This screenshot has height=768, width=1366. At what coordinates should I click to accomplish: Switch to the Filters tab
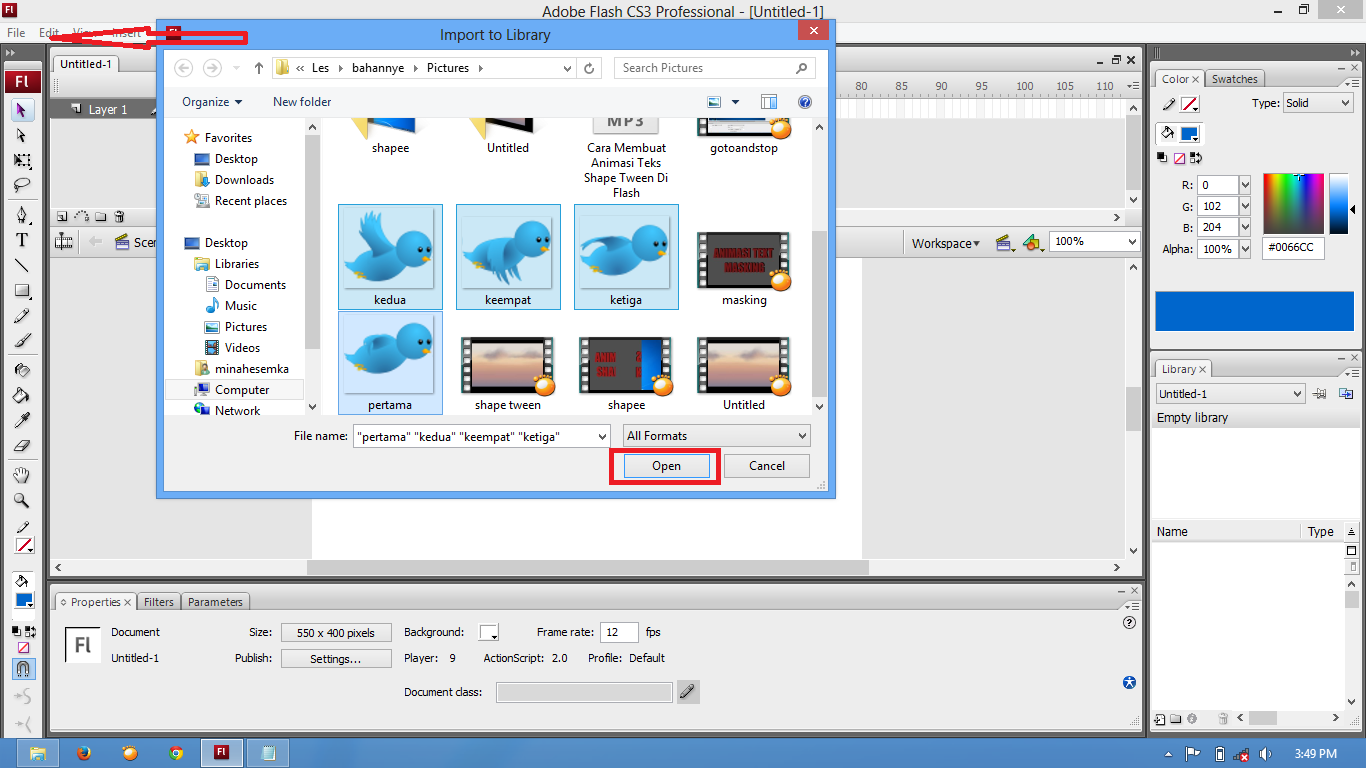click(x=159, y=602)
